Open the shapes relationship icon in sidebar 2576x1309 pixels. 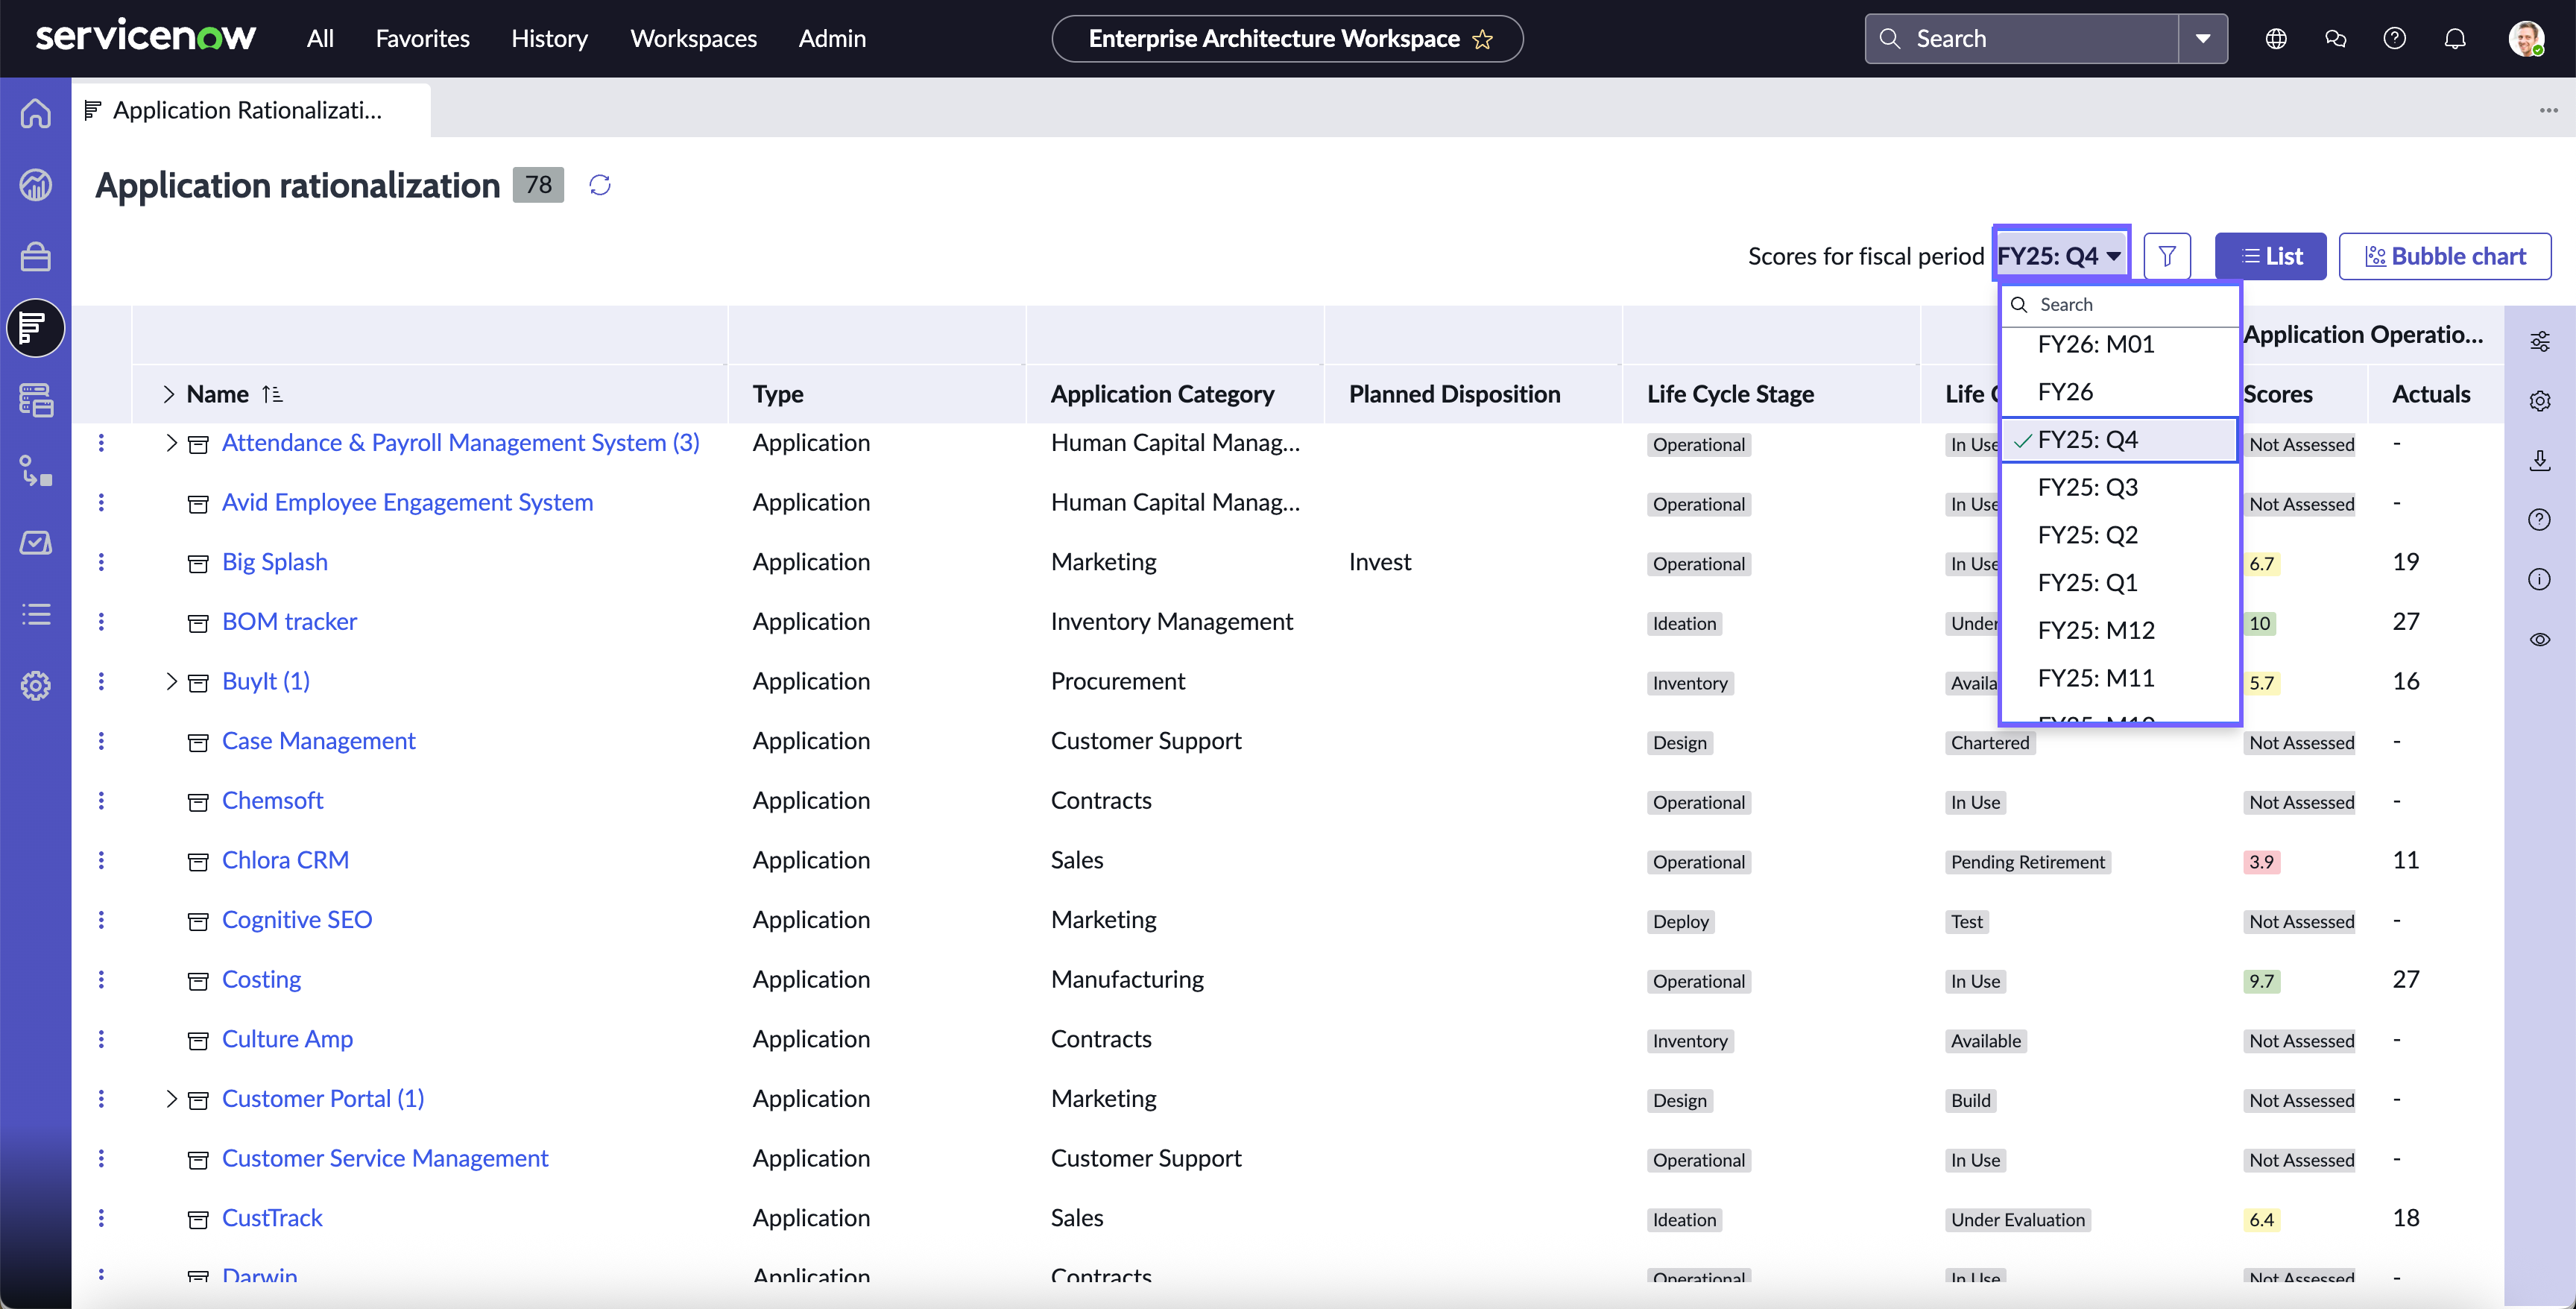[36, 471]
